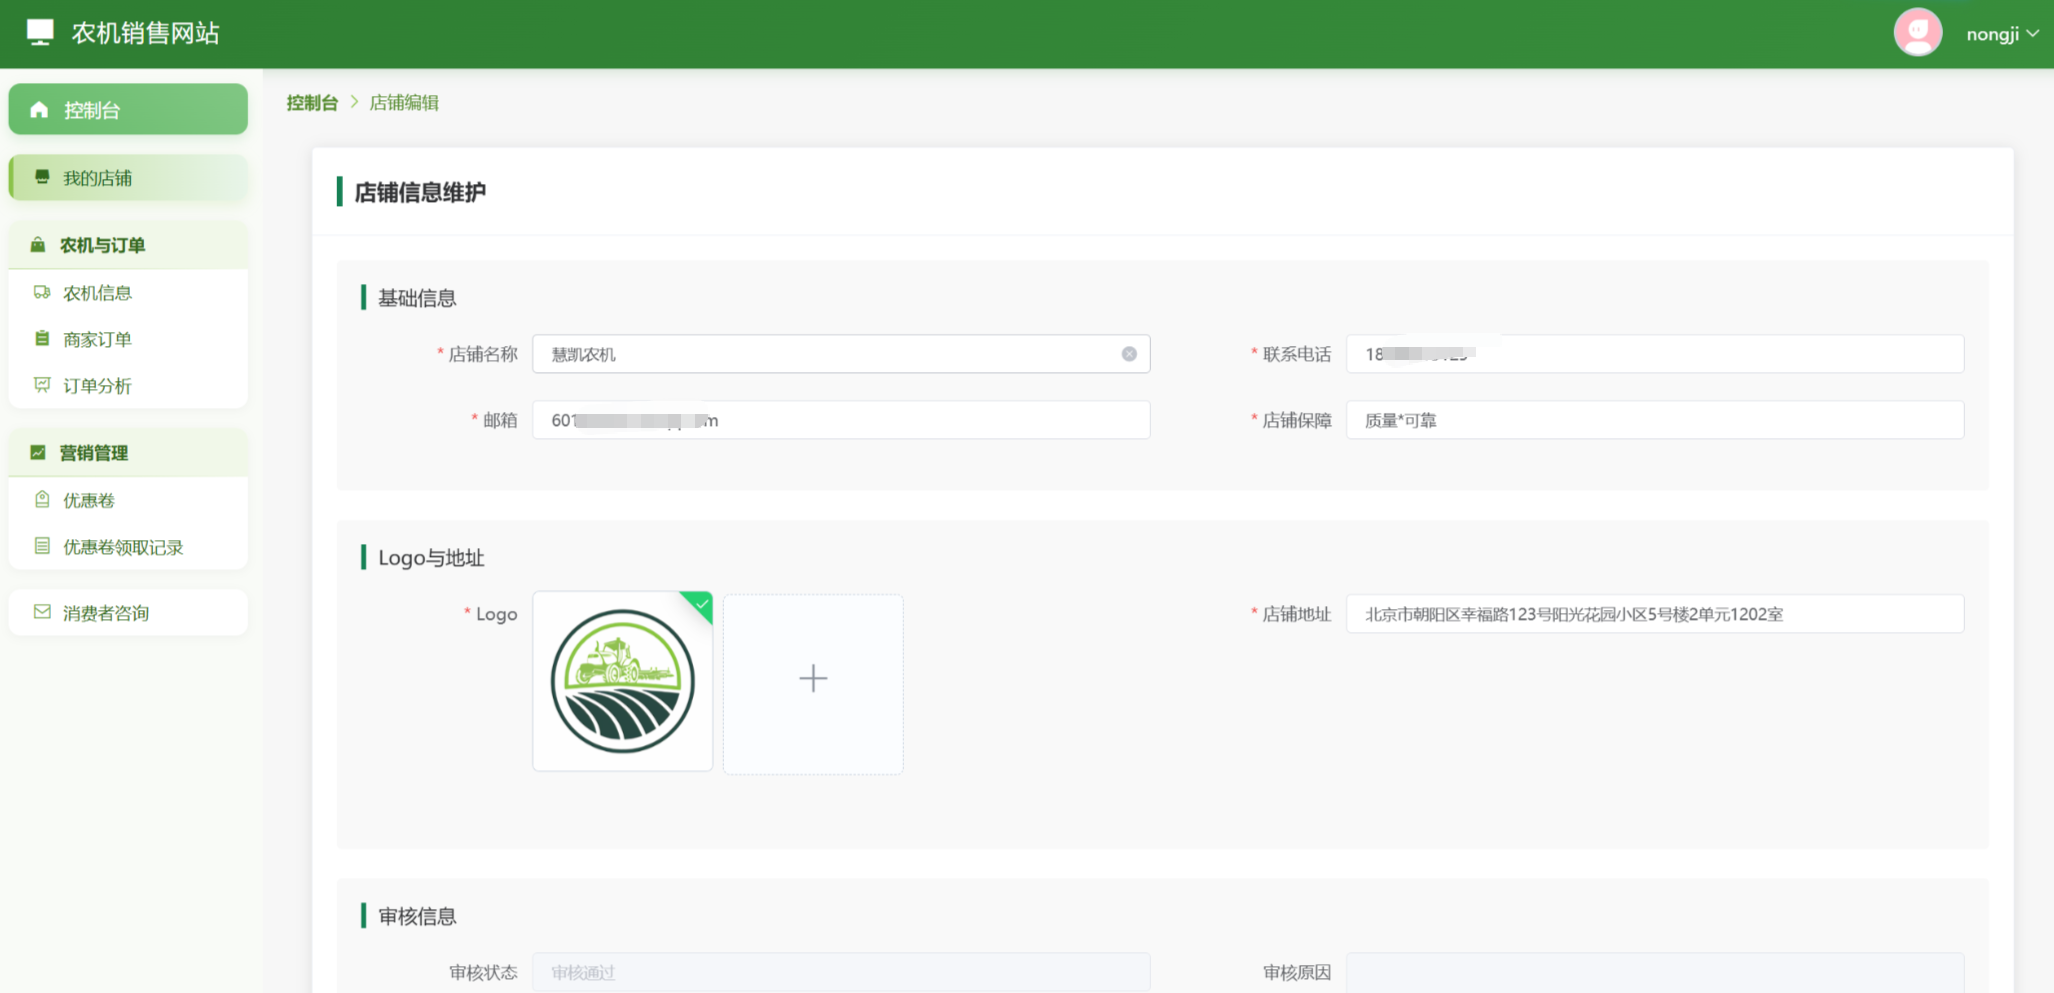
Task: Click the truck icon beside 农机信息
Action: click(42, 293)
